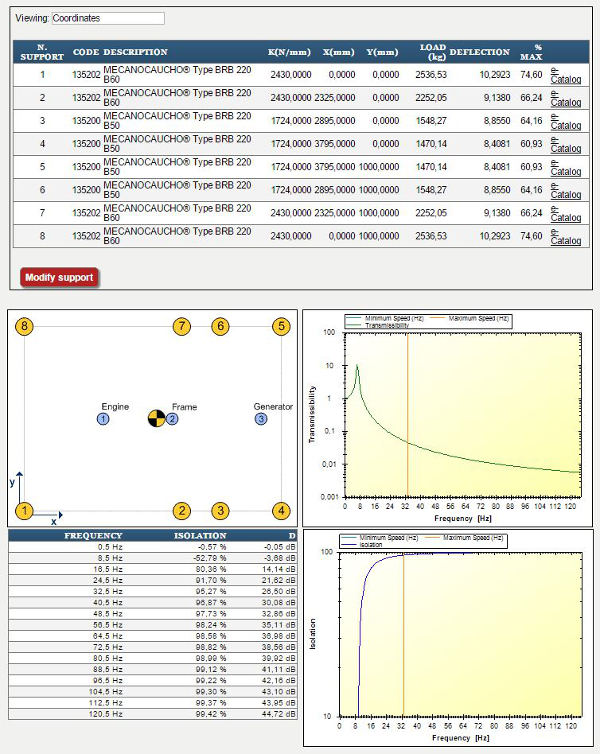Click deflection 9,1380 in support 2 row

pos(497,98)
